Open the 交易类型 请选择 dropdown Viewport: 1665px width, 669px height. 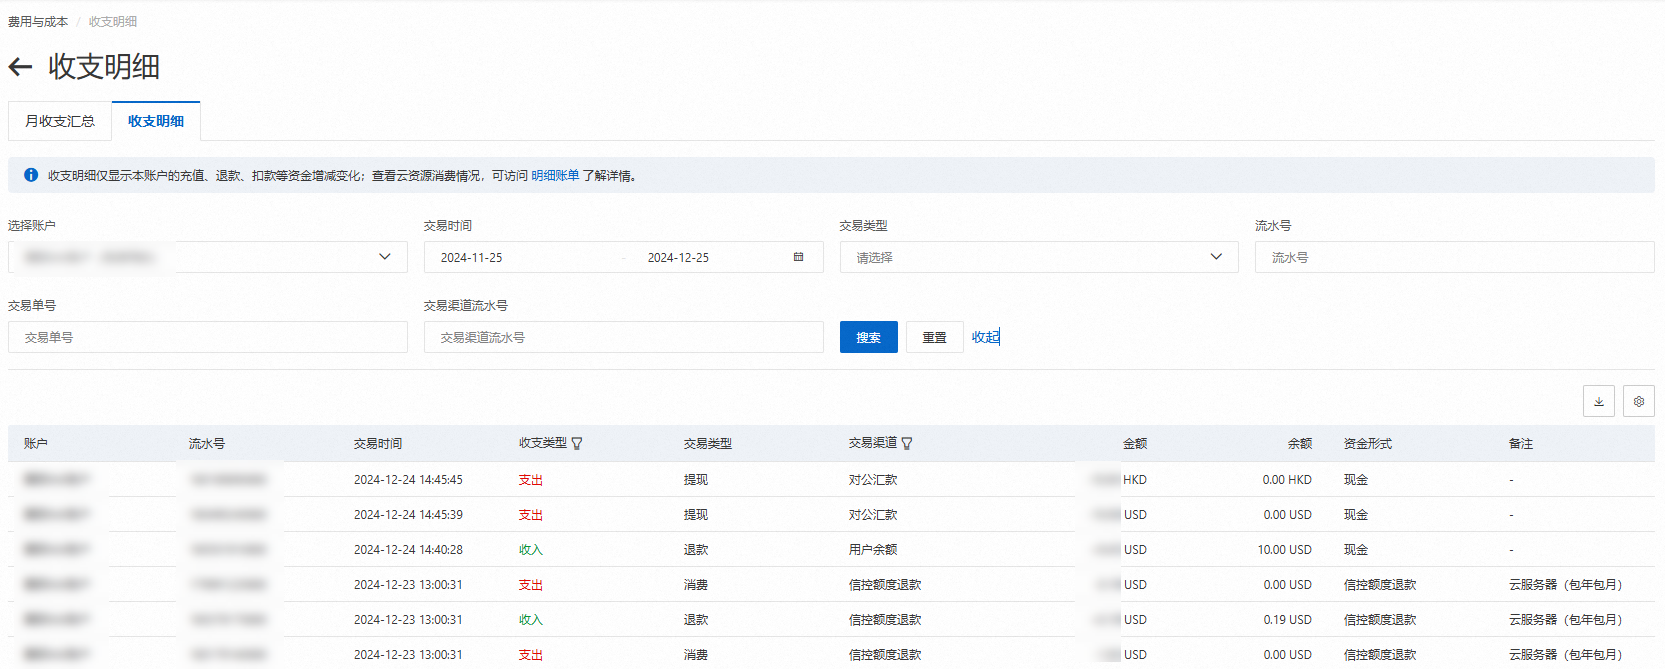[1039, 257]
